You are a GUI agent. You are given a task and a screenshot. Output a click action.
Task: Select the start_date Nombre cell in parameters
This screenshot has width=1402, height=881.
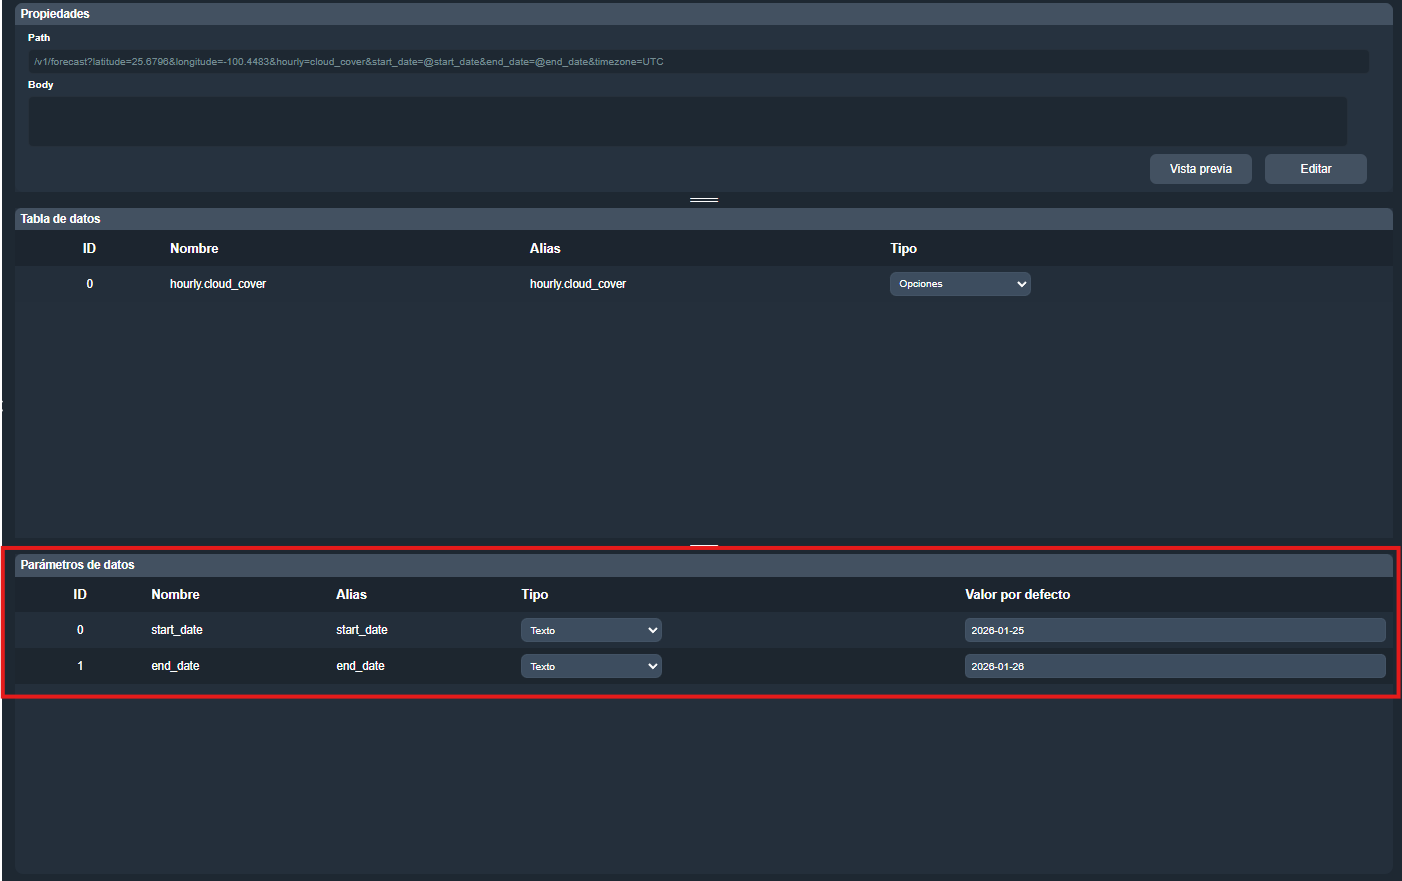coord(177,630)
